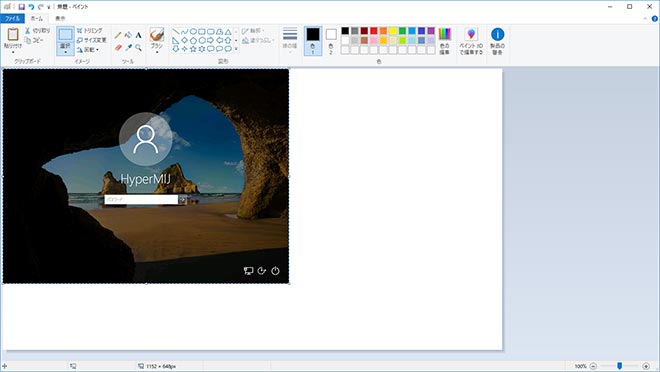The image size is (660, 372).
Task: Select the Pencil tool
Action: (118, 35)
